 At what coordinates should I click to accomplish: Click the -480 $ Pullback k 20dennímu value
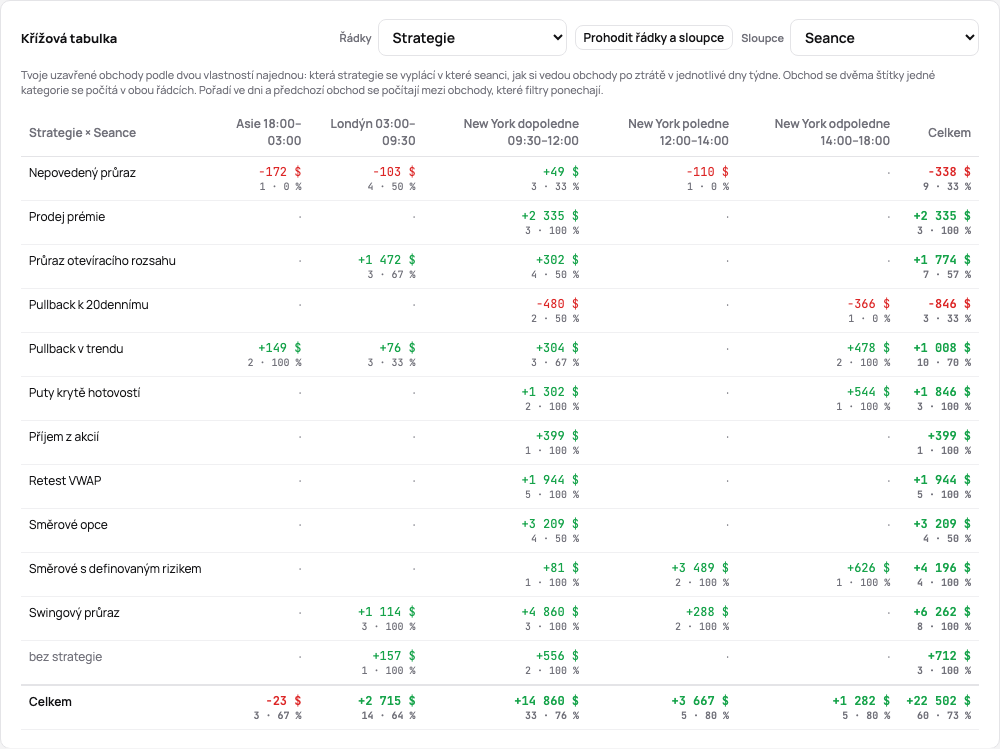tap(557, 304)
